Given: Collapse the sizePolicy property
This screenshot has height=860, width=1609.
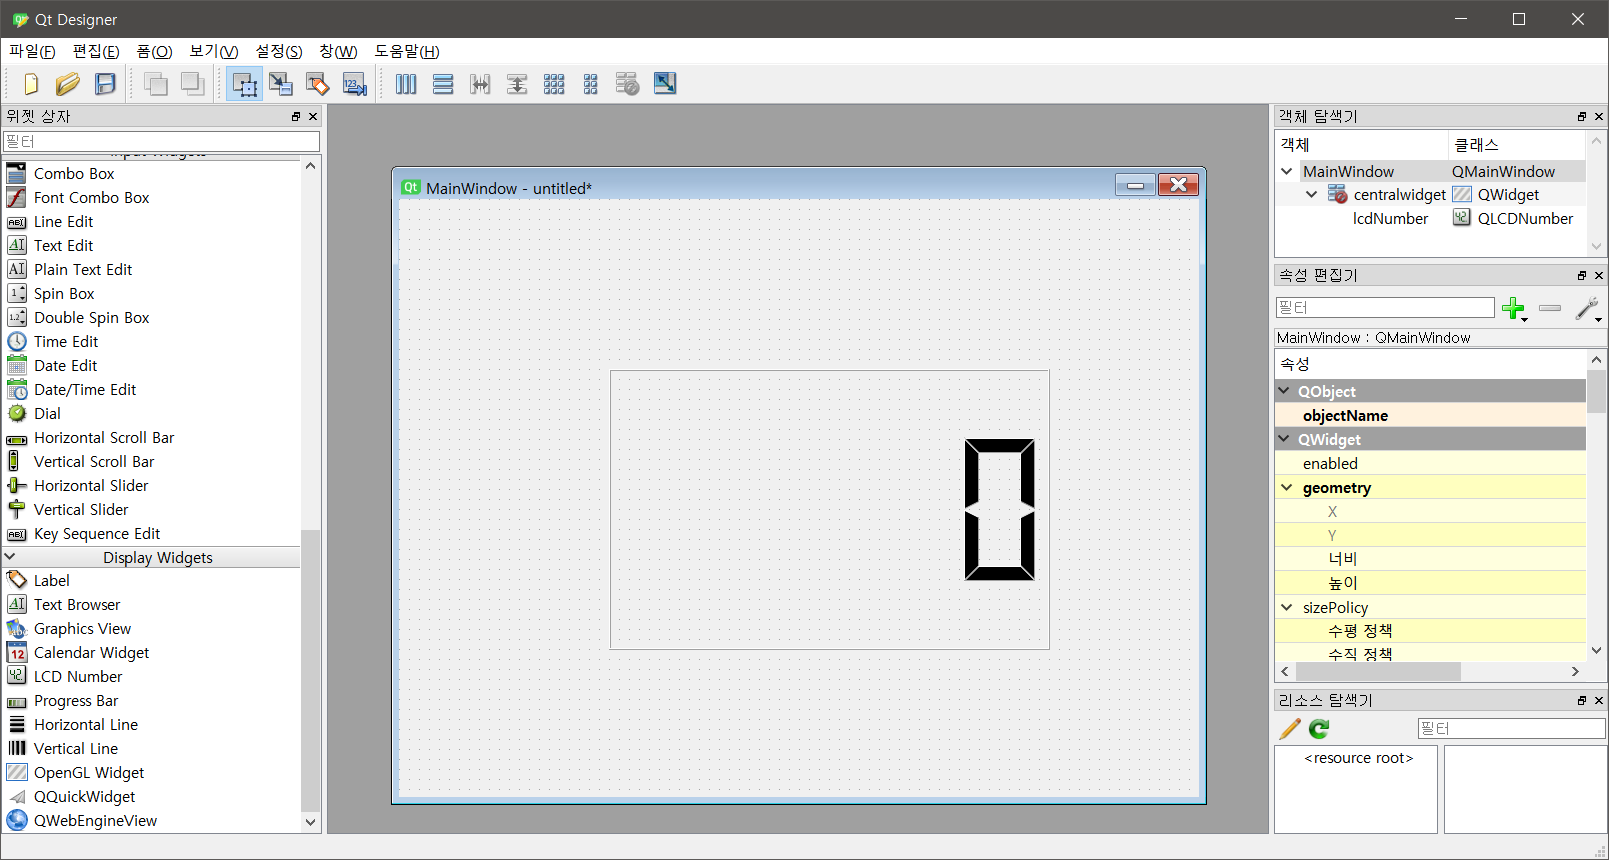Looking at the screenshot, I should click(1287, 607).
